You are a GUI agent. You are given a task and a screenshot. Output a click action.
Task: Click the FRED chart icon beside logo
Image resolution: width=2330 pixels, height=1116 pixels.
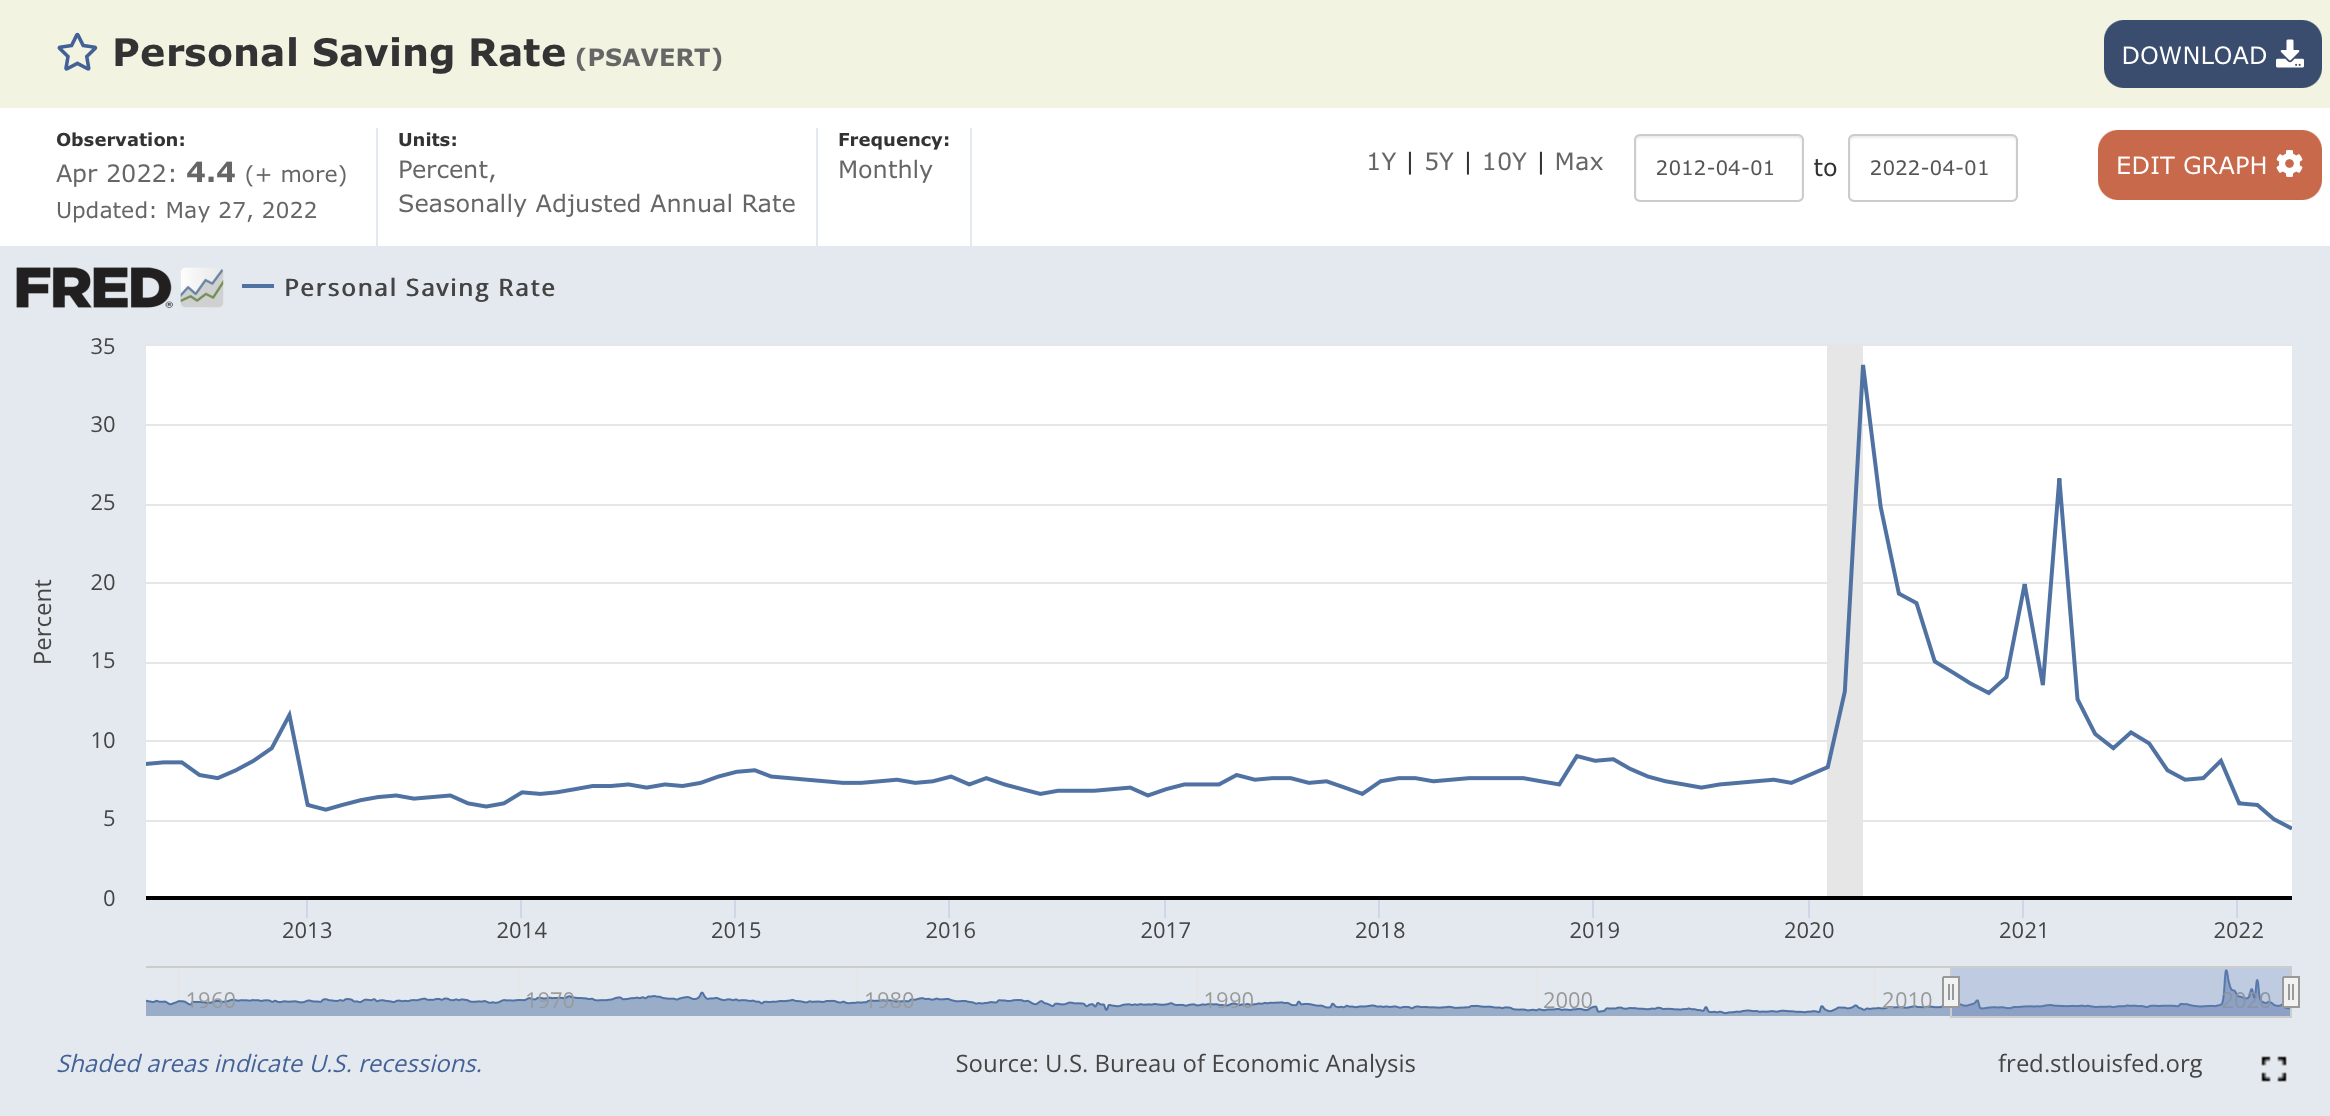(x=202, y=288)
